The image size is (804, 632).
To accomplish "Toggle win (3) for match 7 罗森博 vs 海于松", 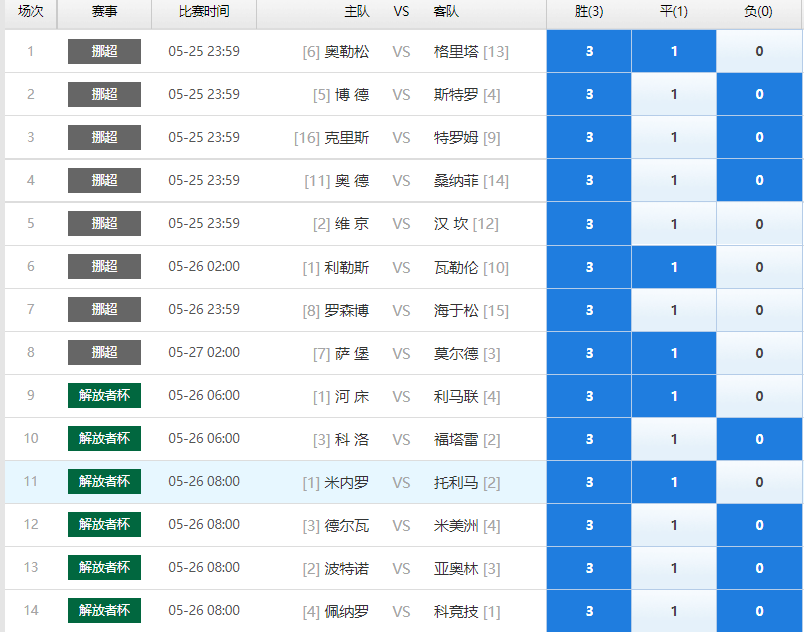I will [x=589, y=310].
